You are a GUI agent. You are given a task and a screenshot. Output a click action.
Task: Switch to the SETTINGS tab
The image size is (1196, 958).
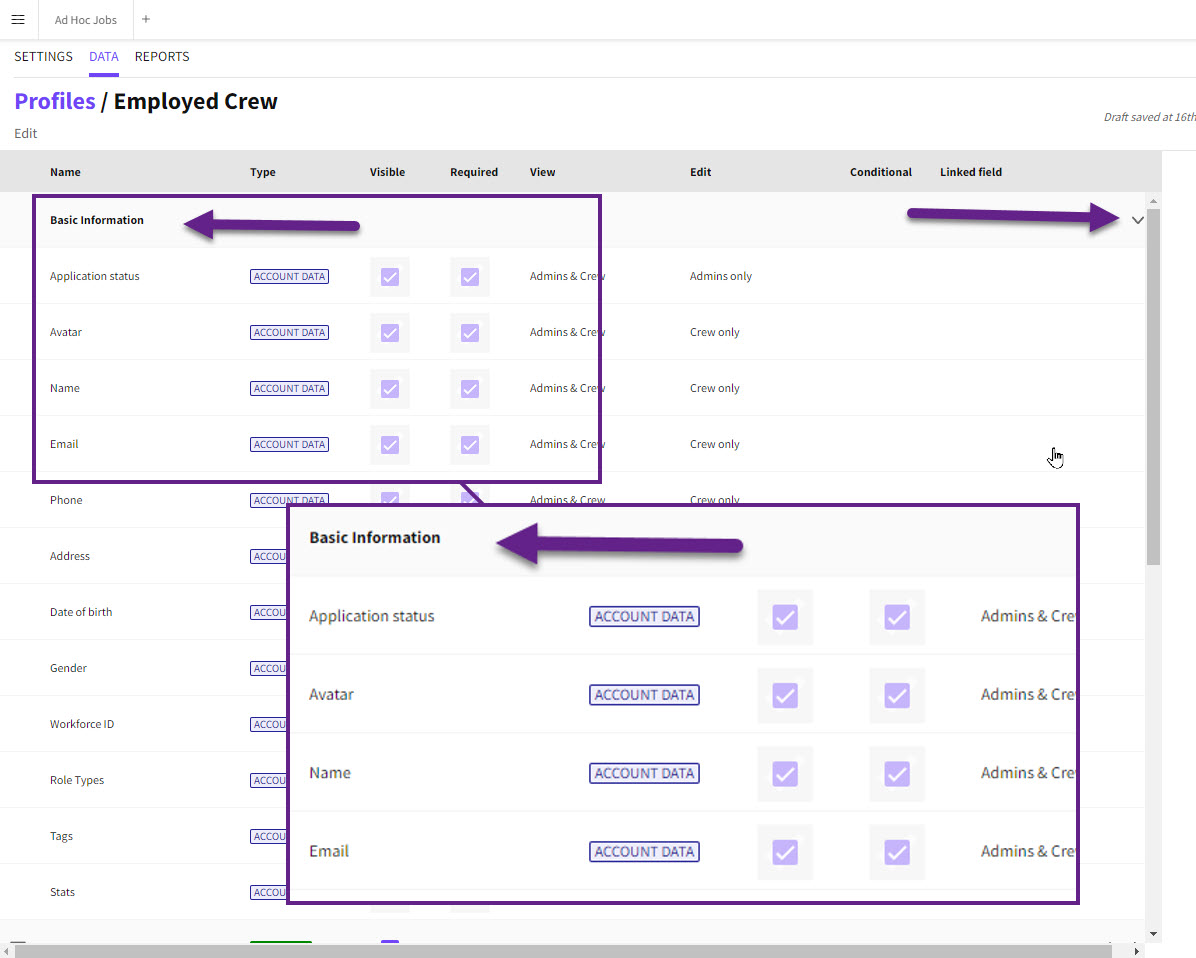43,57
